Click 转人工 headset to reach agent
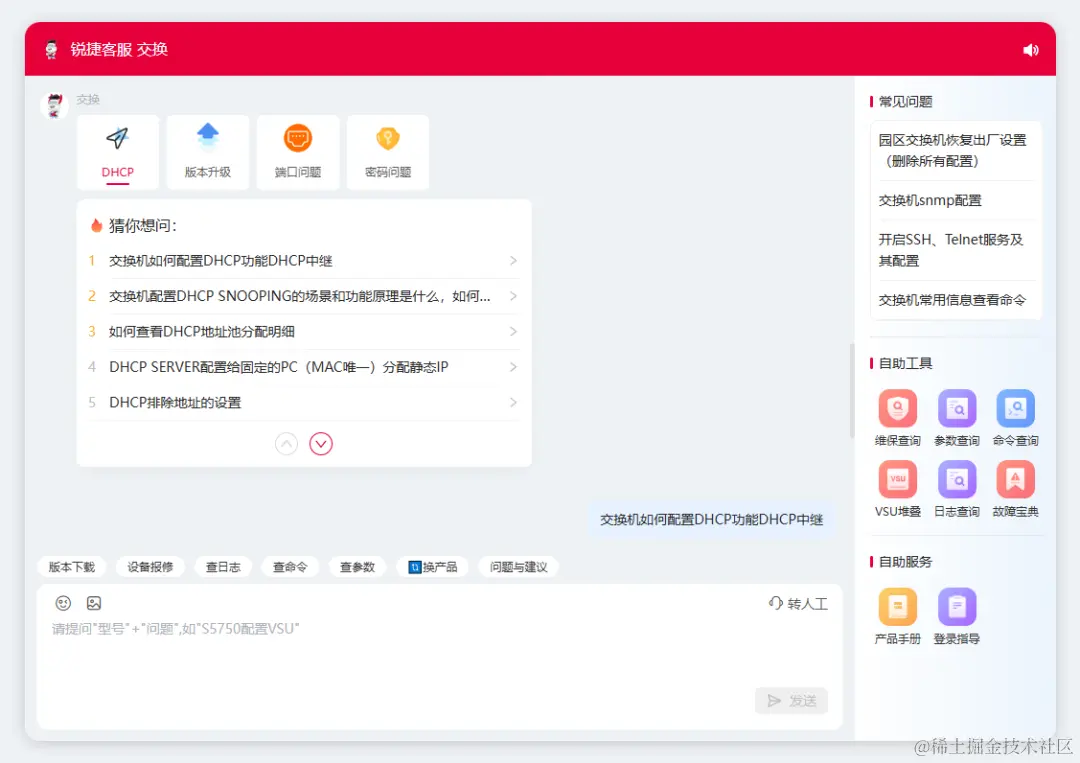This screenshot has width=1080, height=763. [x=798, y=603]
